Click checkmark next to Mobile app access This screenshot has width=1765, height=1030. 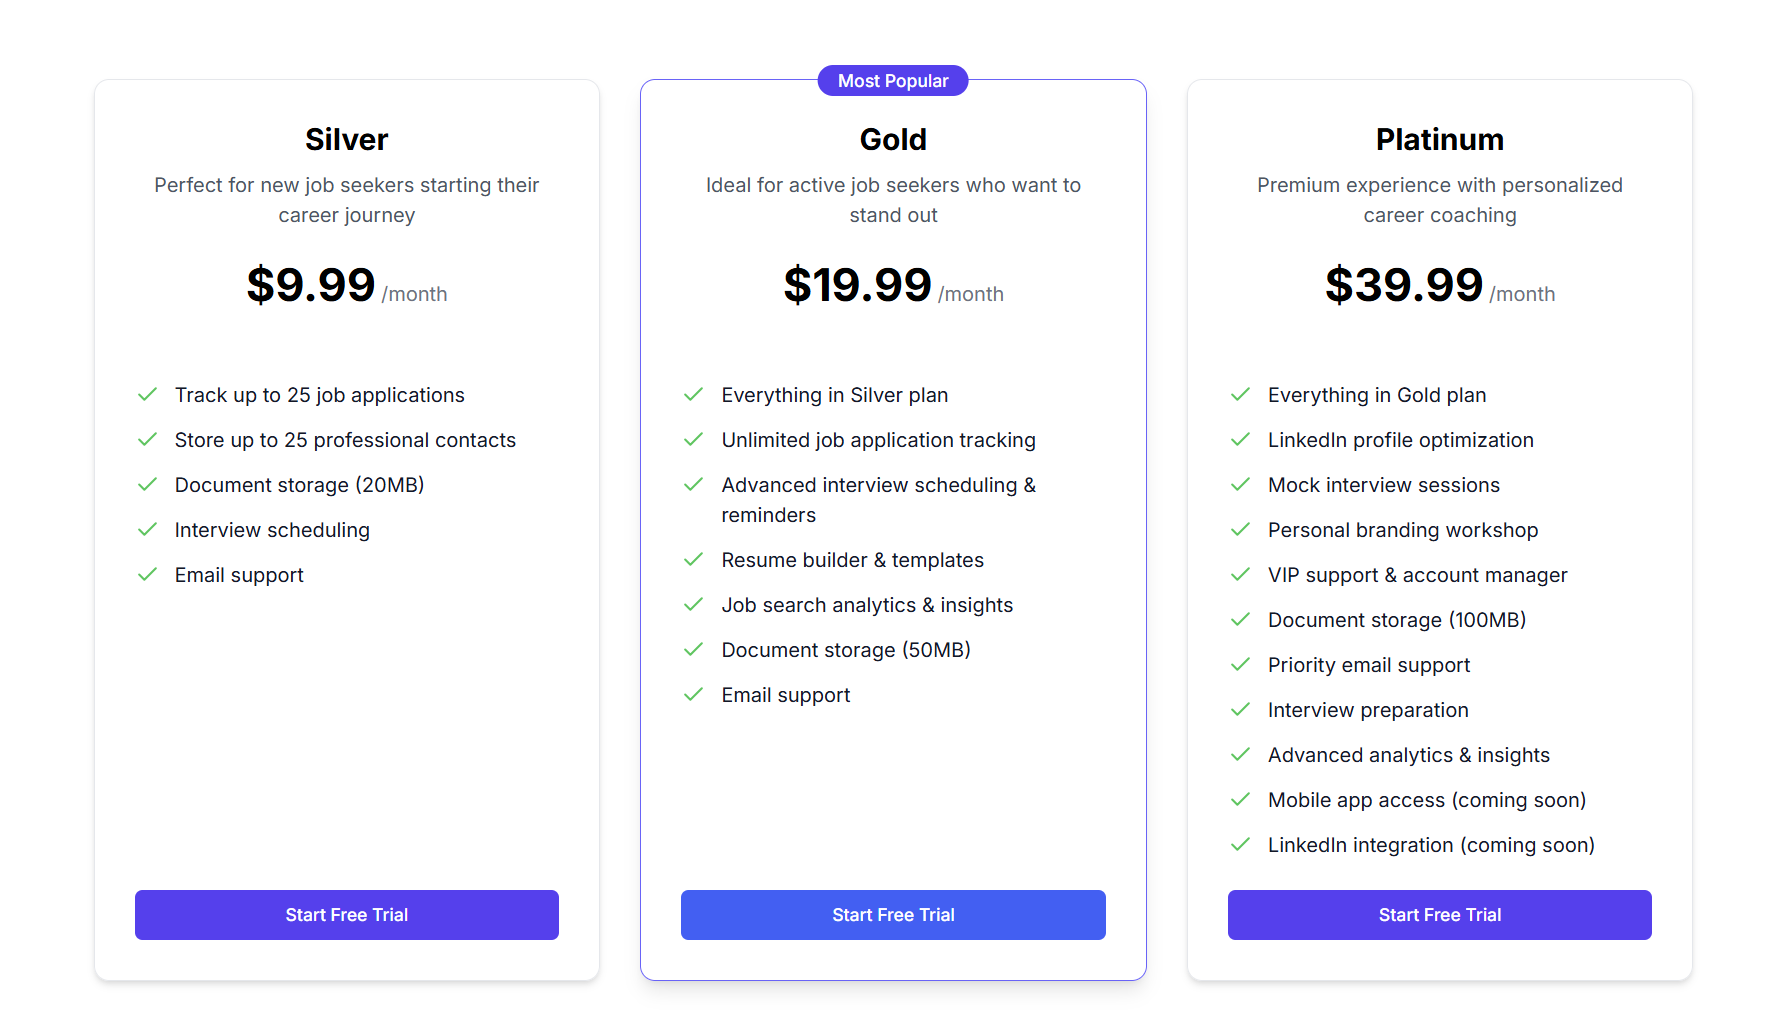click(1240, 800)
